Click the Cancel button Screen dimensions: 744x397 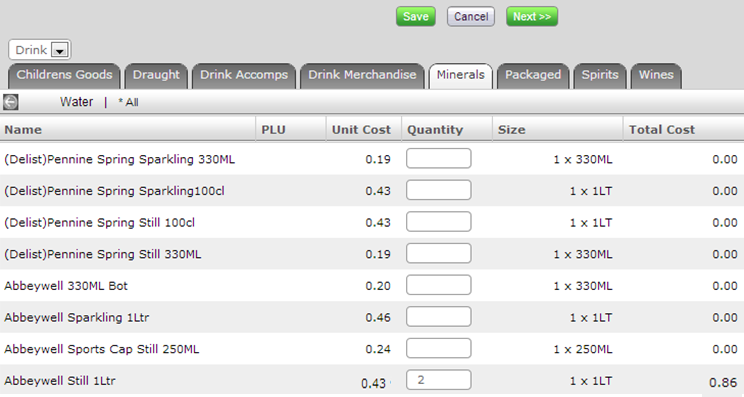(x=471, y=17)
